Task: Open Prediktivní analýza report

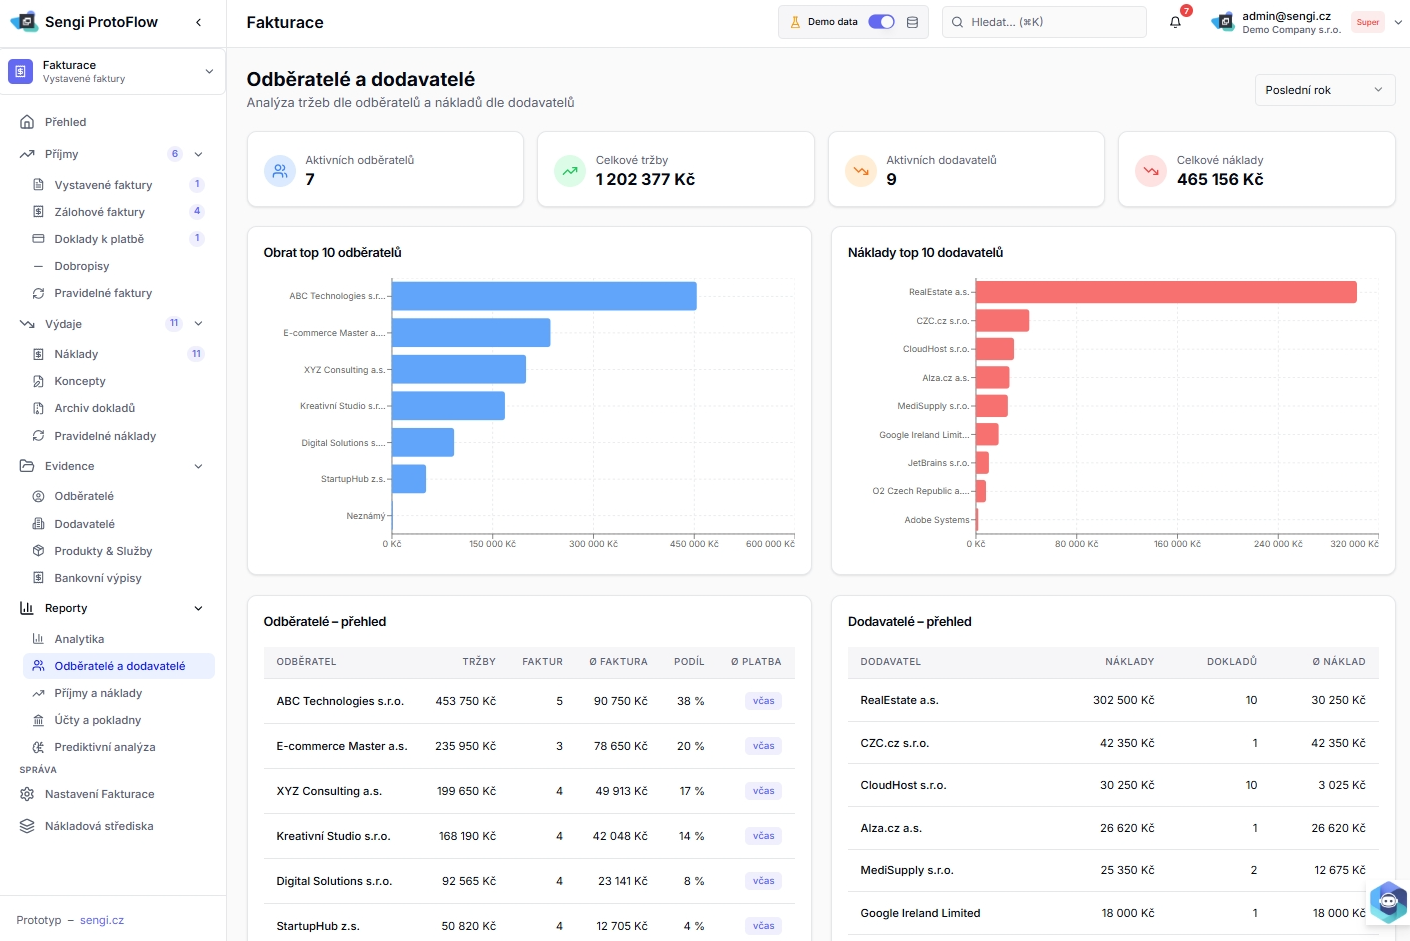Action: [105, 747]
